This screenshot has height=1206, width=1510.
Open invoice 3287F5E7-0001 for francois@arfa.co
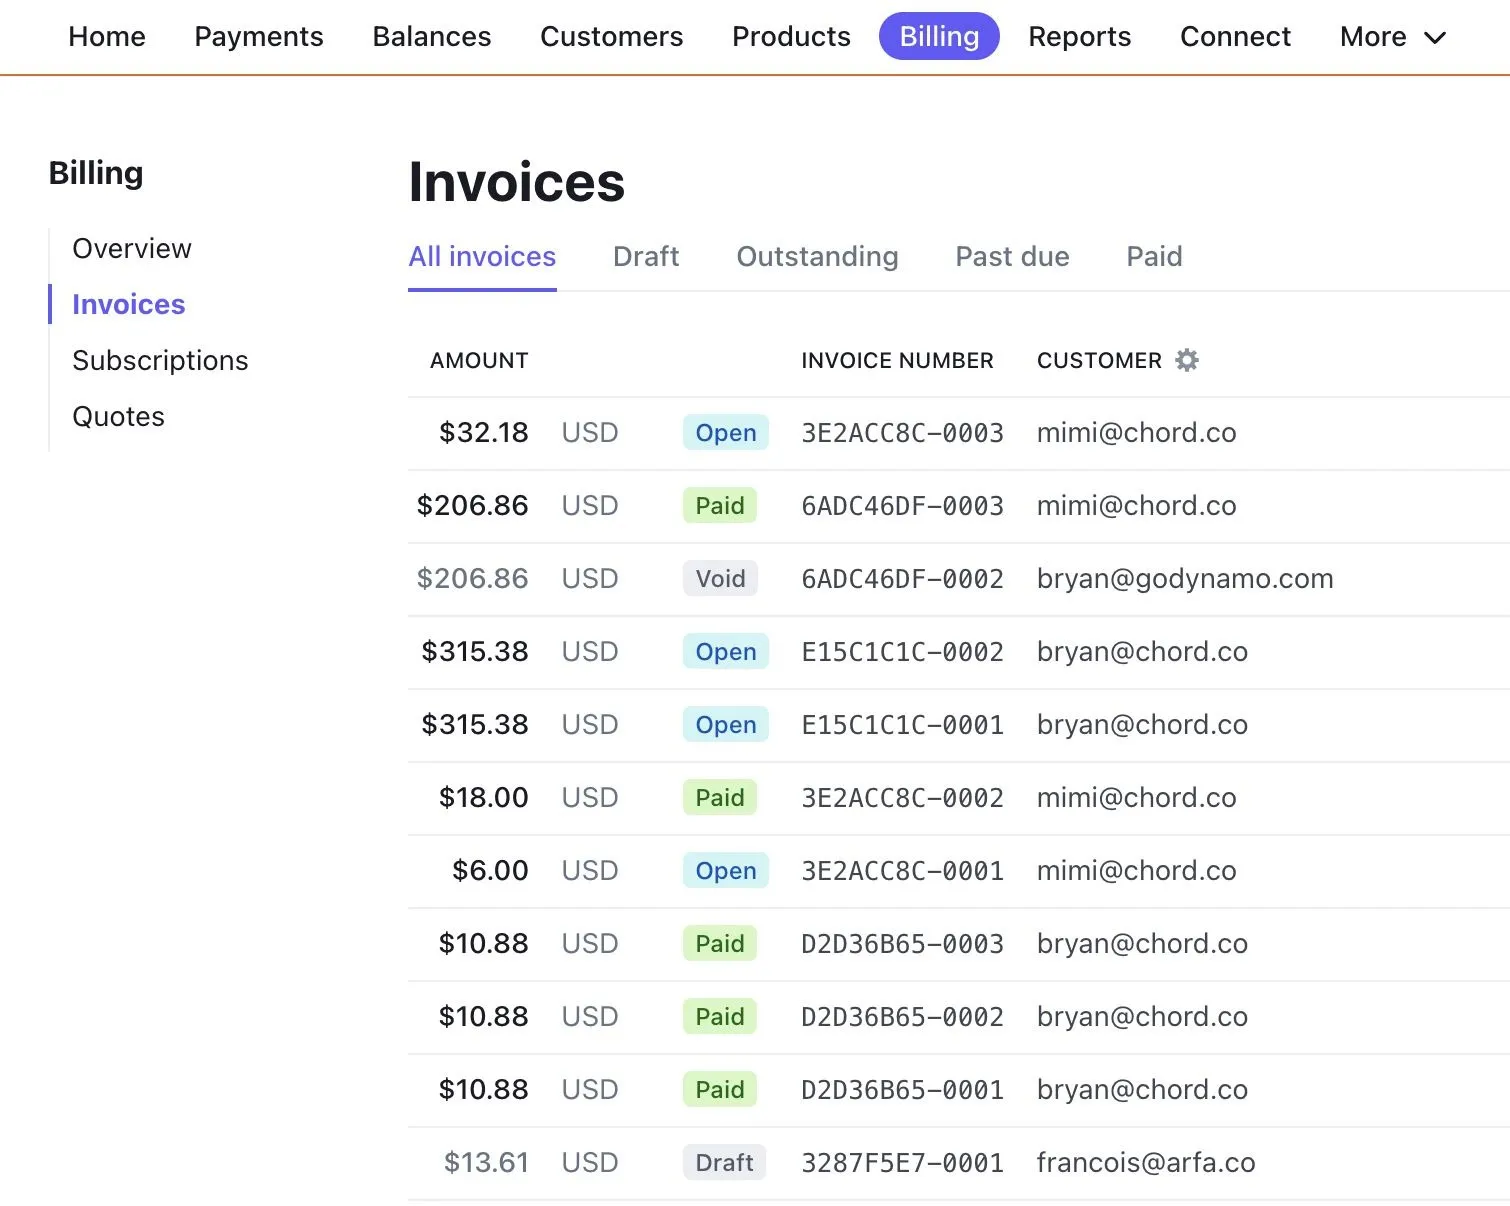click(x=902, y=1163)
